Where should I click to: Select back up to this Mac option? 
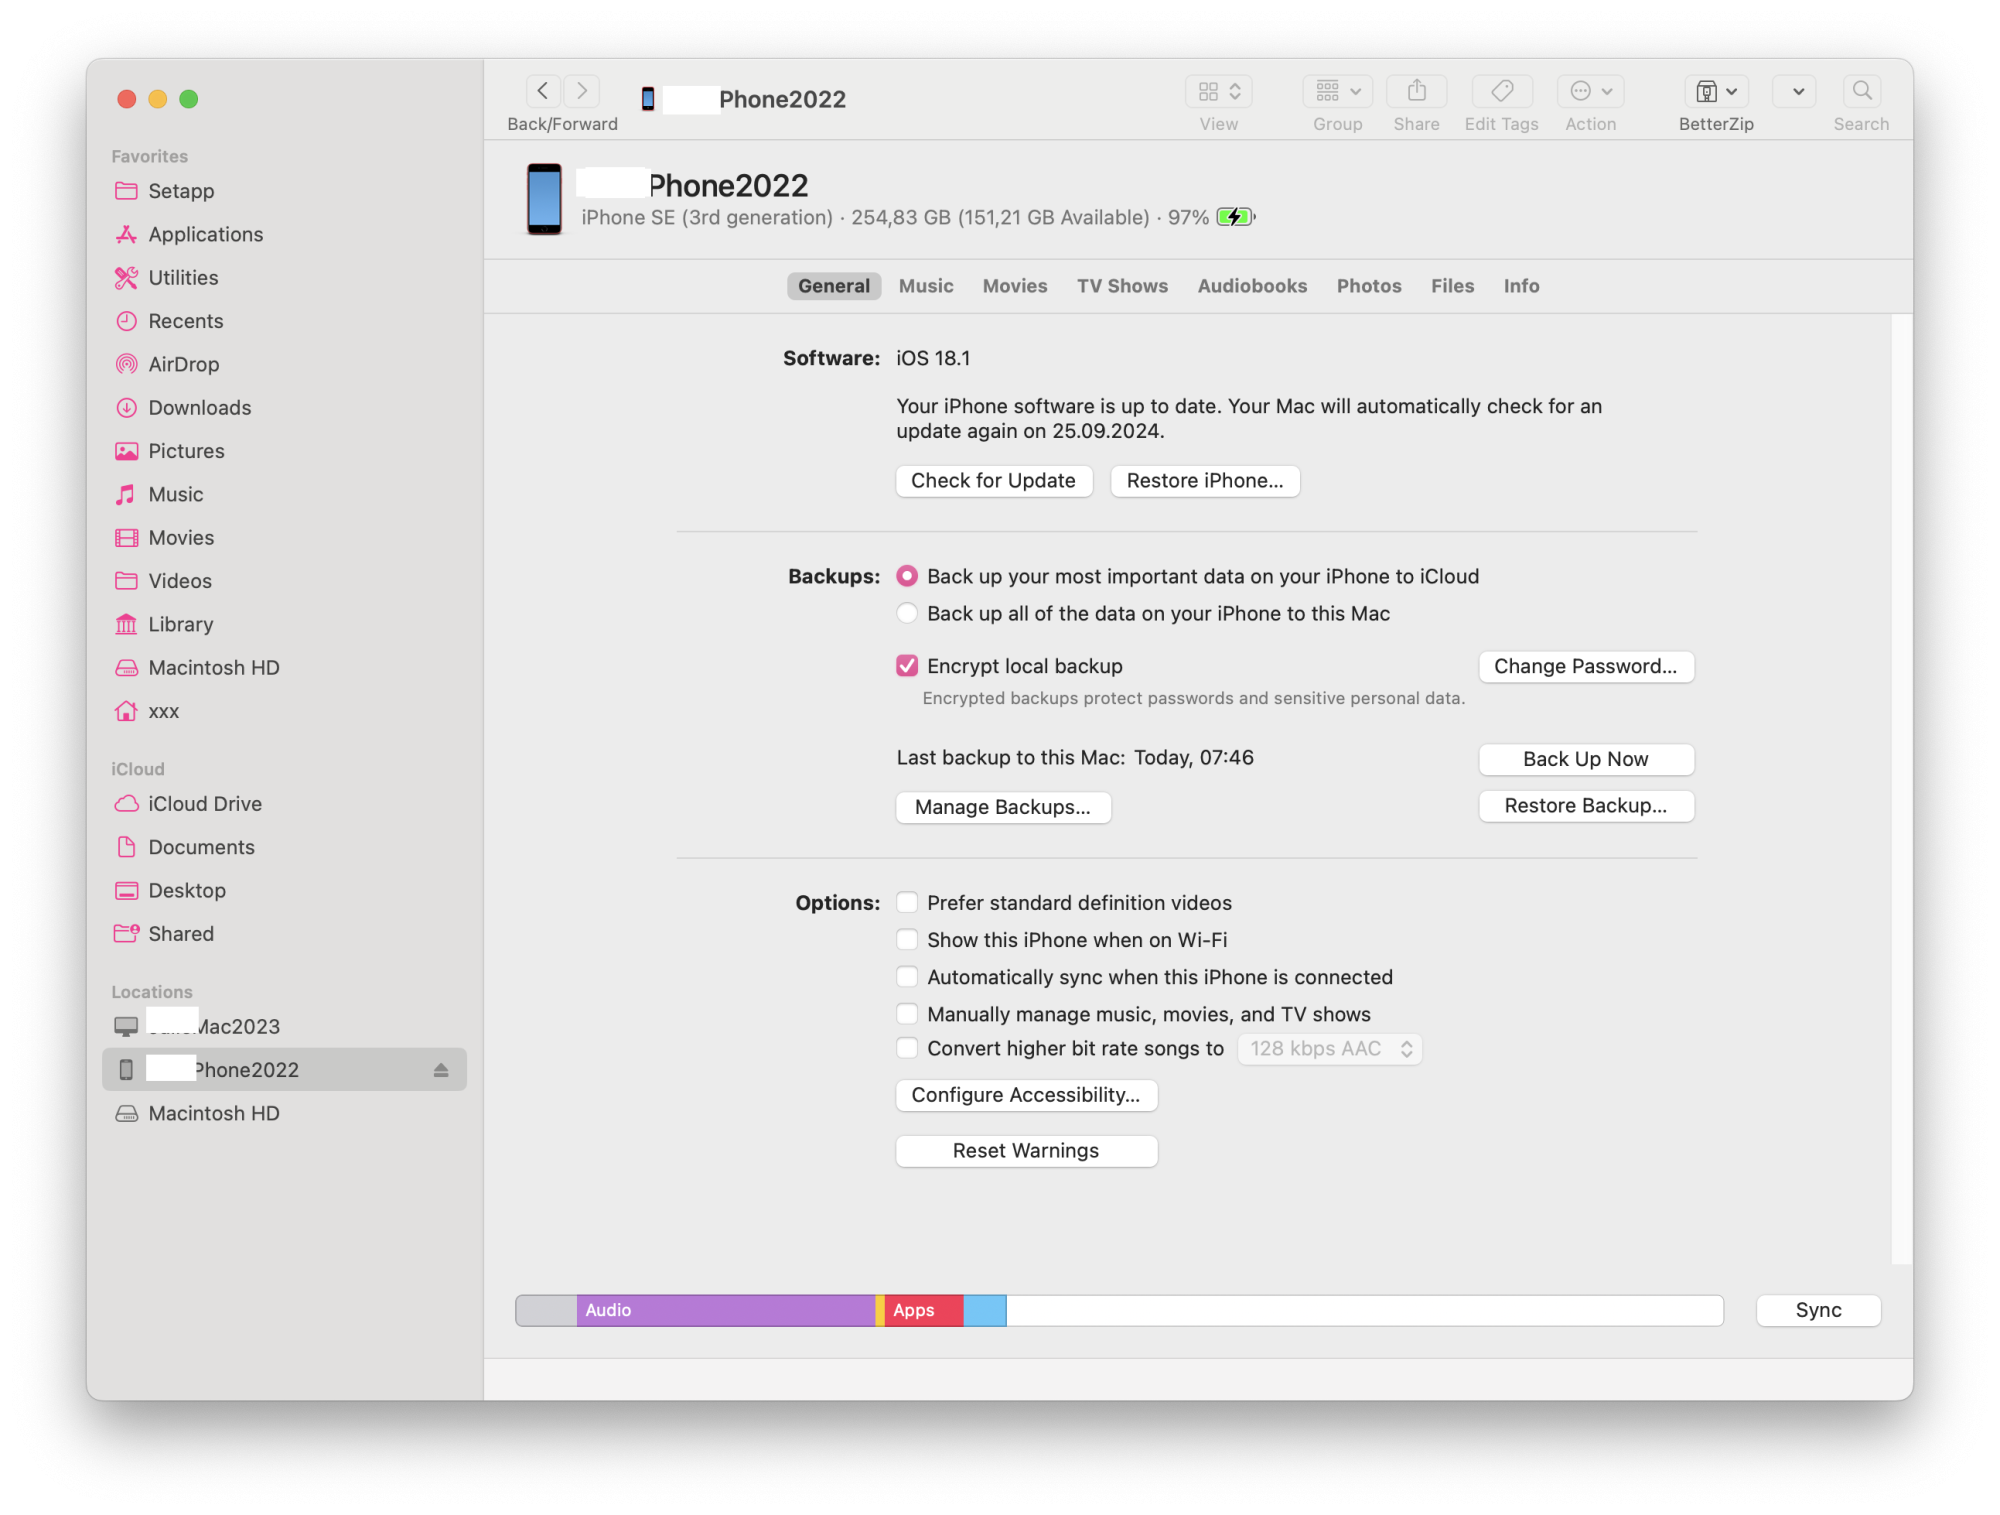[907, 613]
